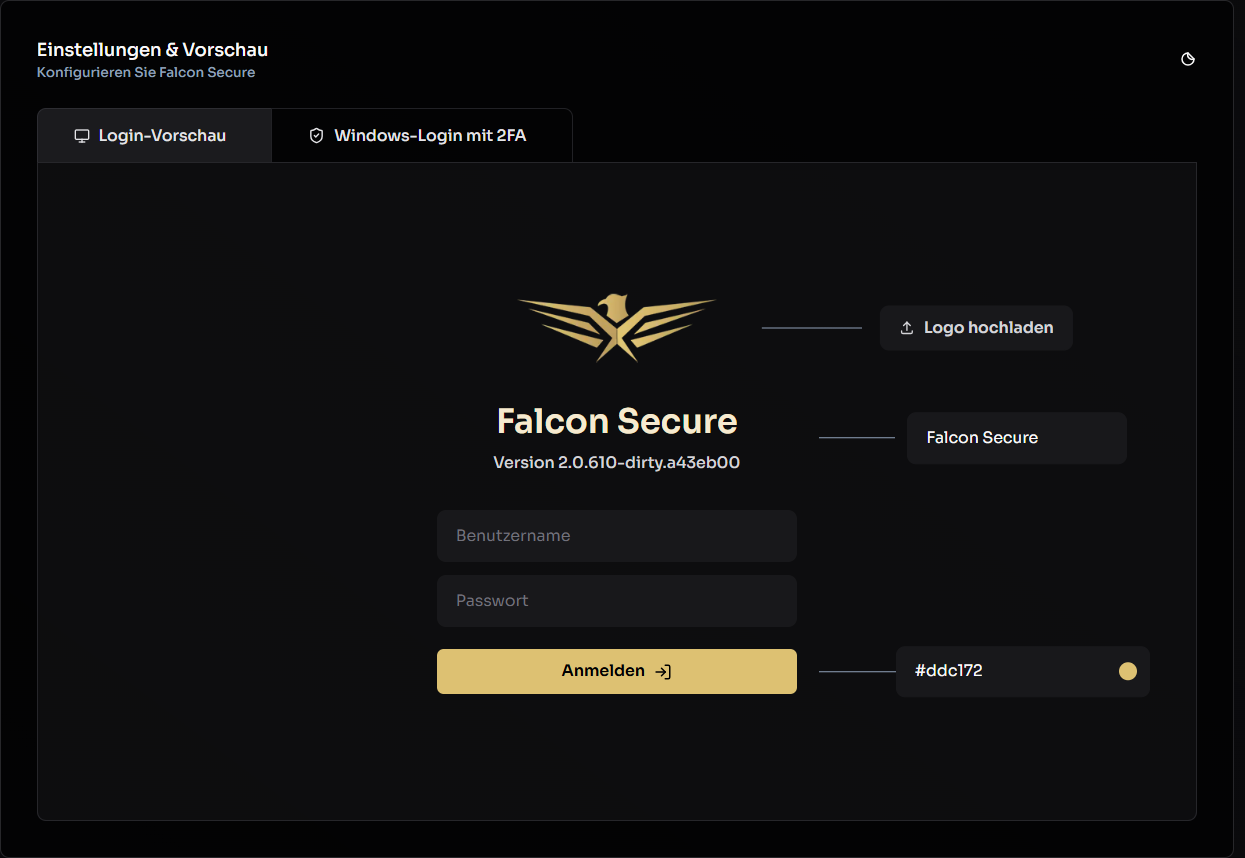Viewport: 1245px width, 858px height.
Task: Toggle the dark/light theme icon
Action: point(1188,59)
